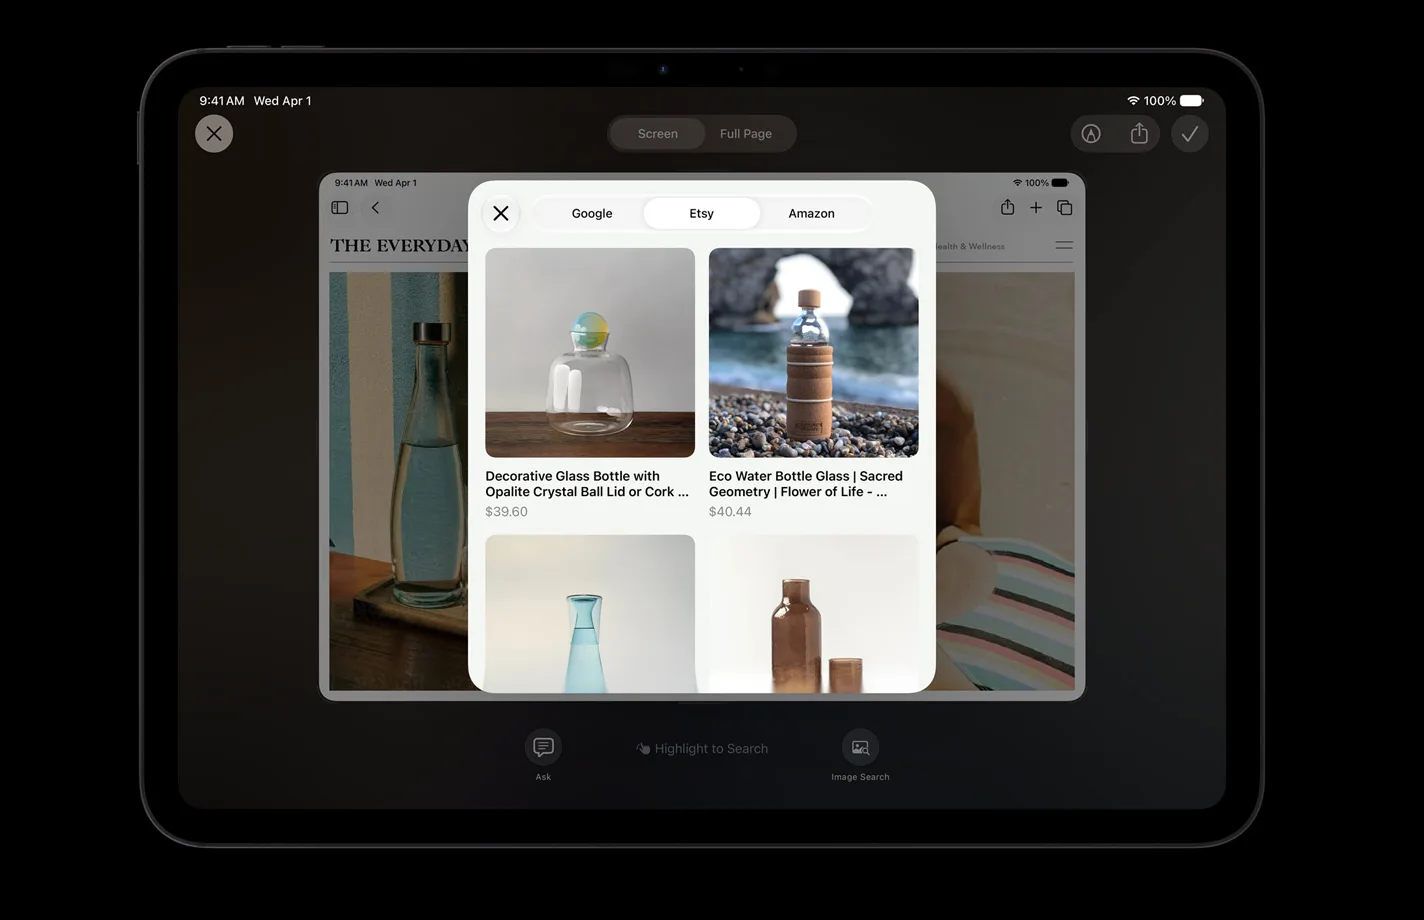The height and width of the screenshot is (920, 1424).
Task: Open Safari's tab overview icon
Action: click(x=1065, y=208)
